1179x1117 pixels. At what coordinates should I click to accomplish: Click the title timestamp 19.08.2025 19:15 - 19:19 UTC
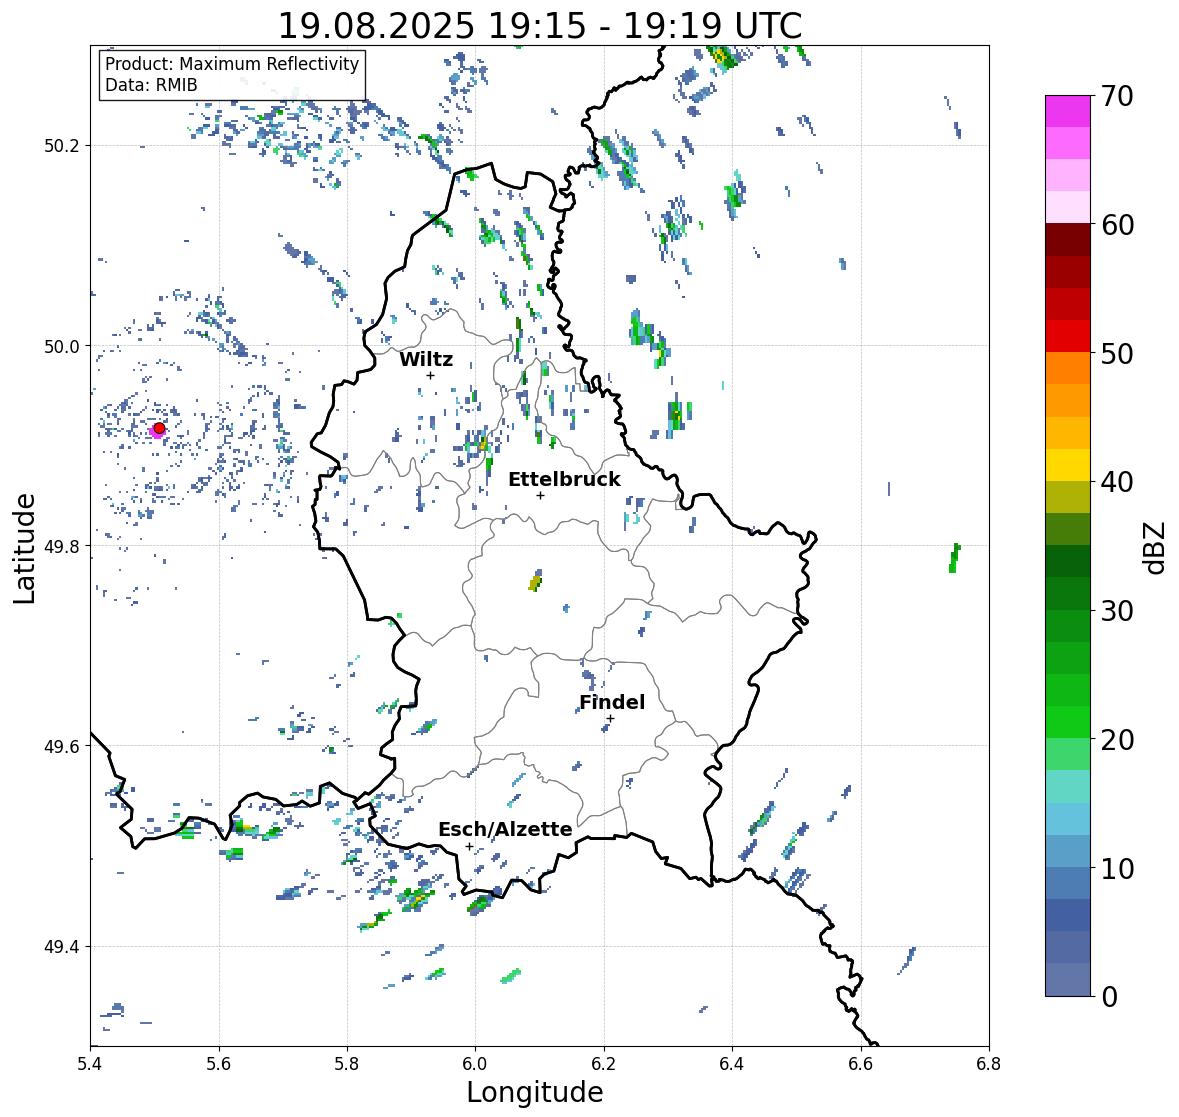(x=540, y=26)
